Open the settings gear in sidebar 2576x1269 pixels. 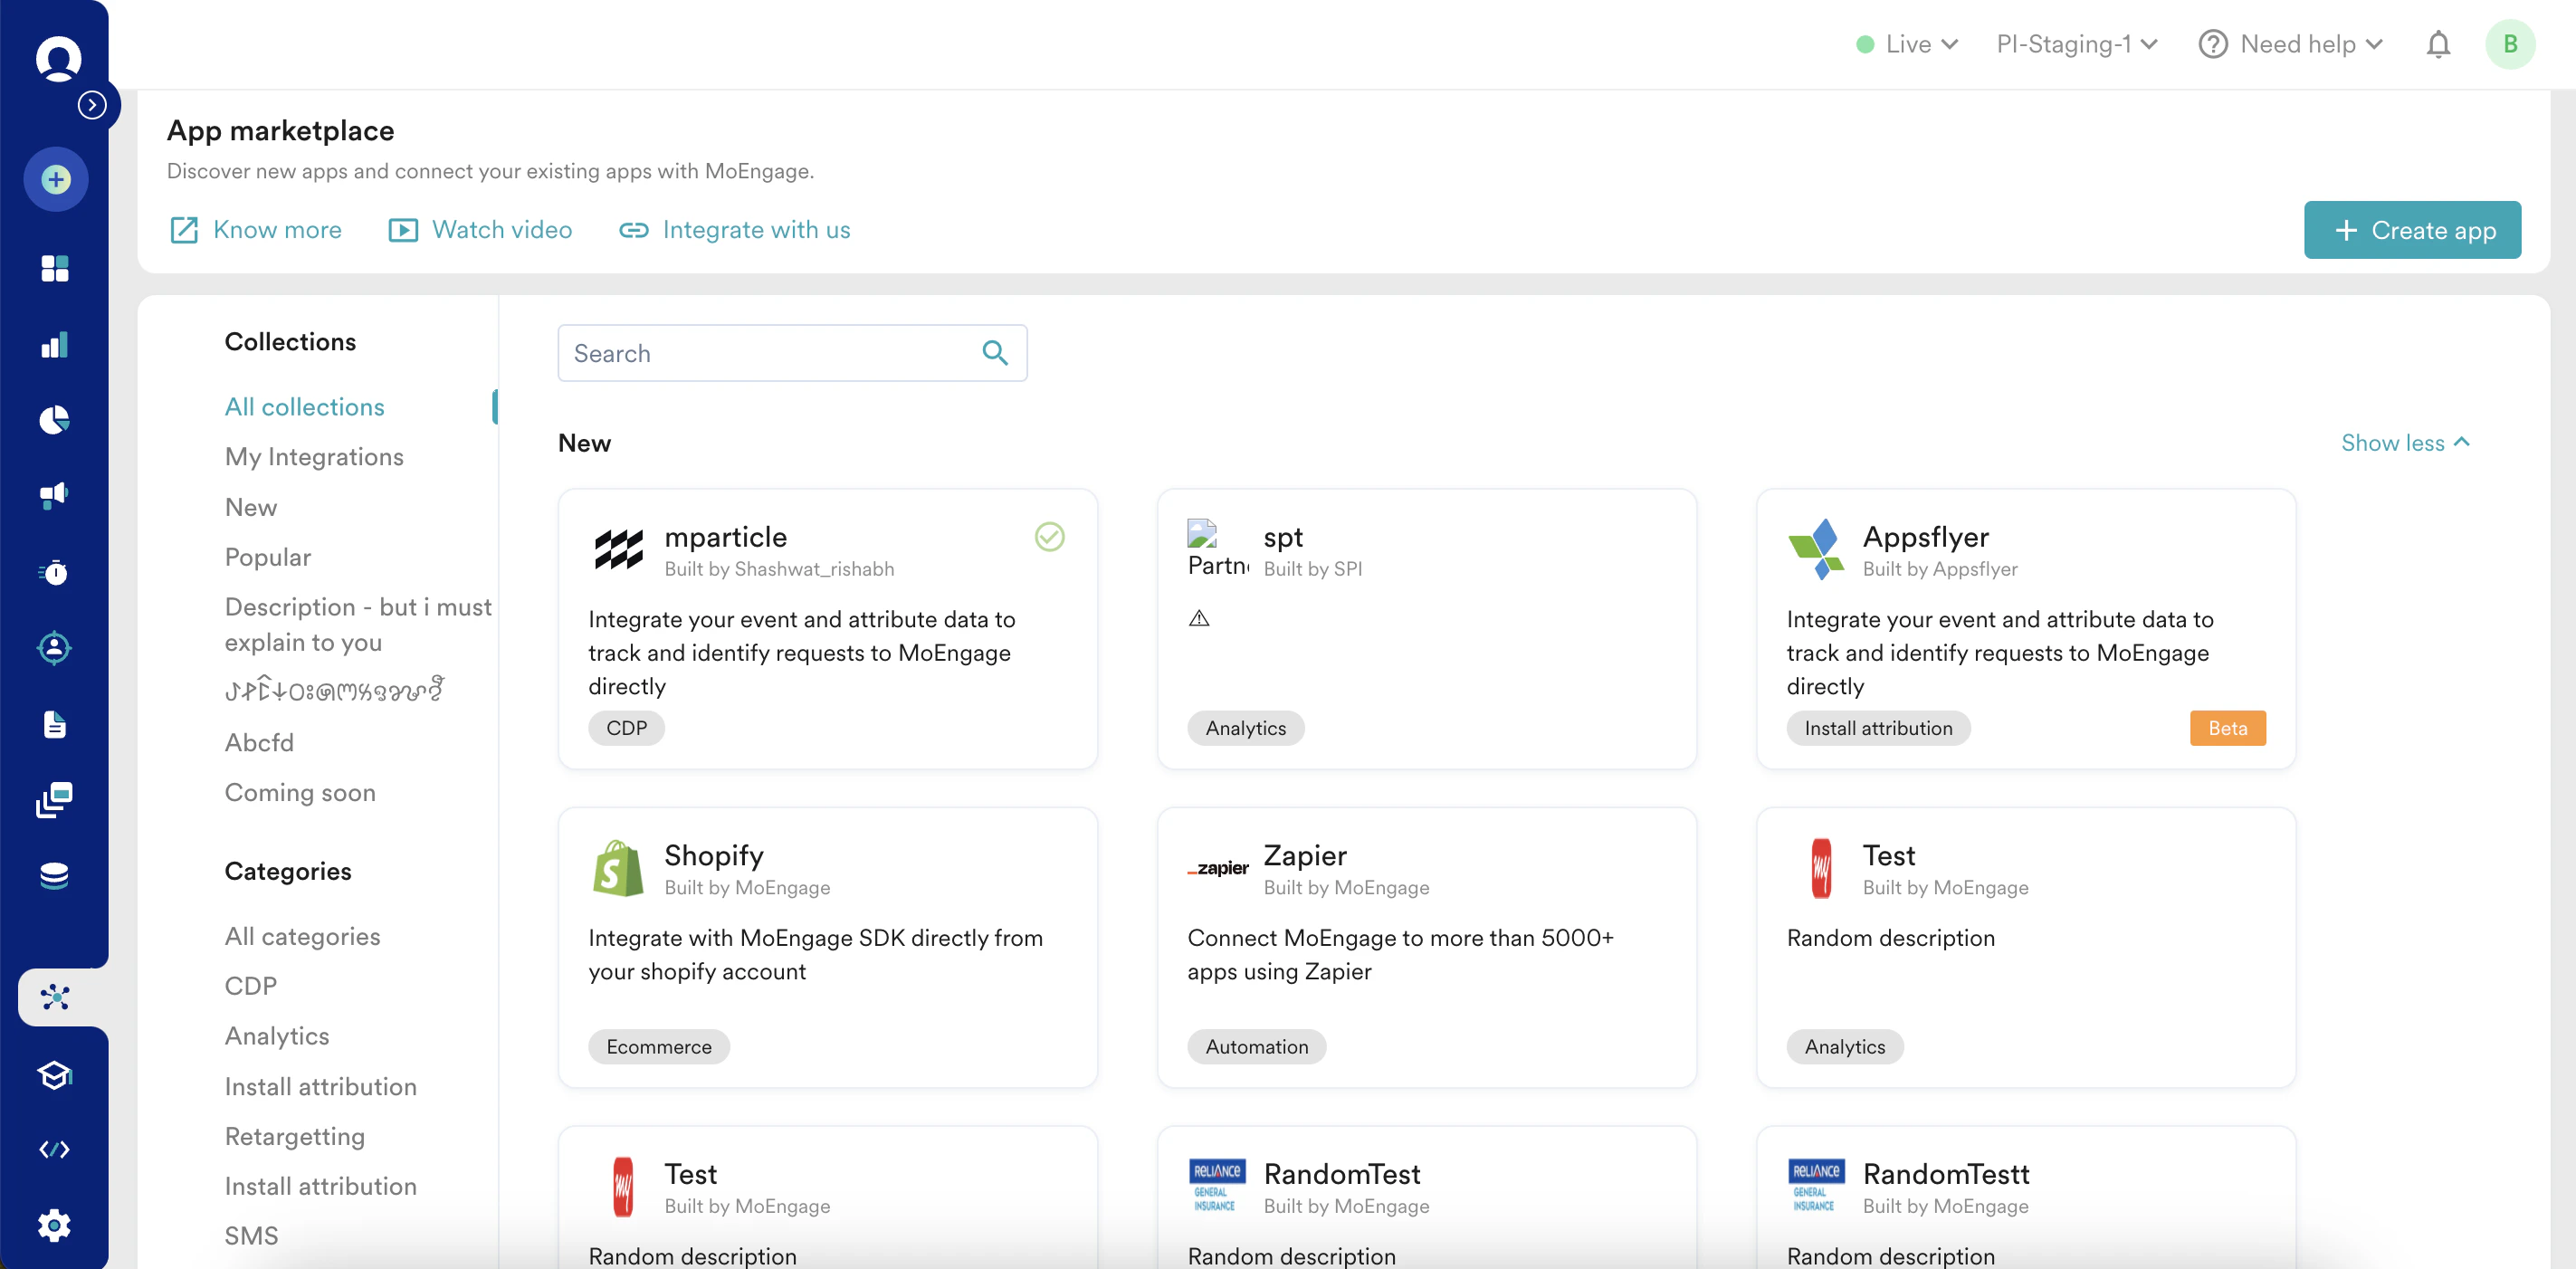tap(55, 1224)
